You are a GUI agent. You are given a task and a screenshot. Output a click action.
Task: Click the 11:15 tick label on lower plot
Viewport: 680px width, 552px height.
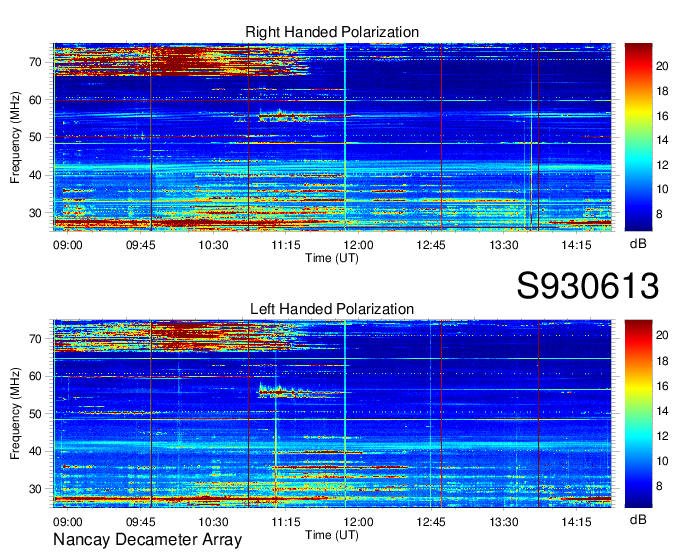286,522
